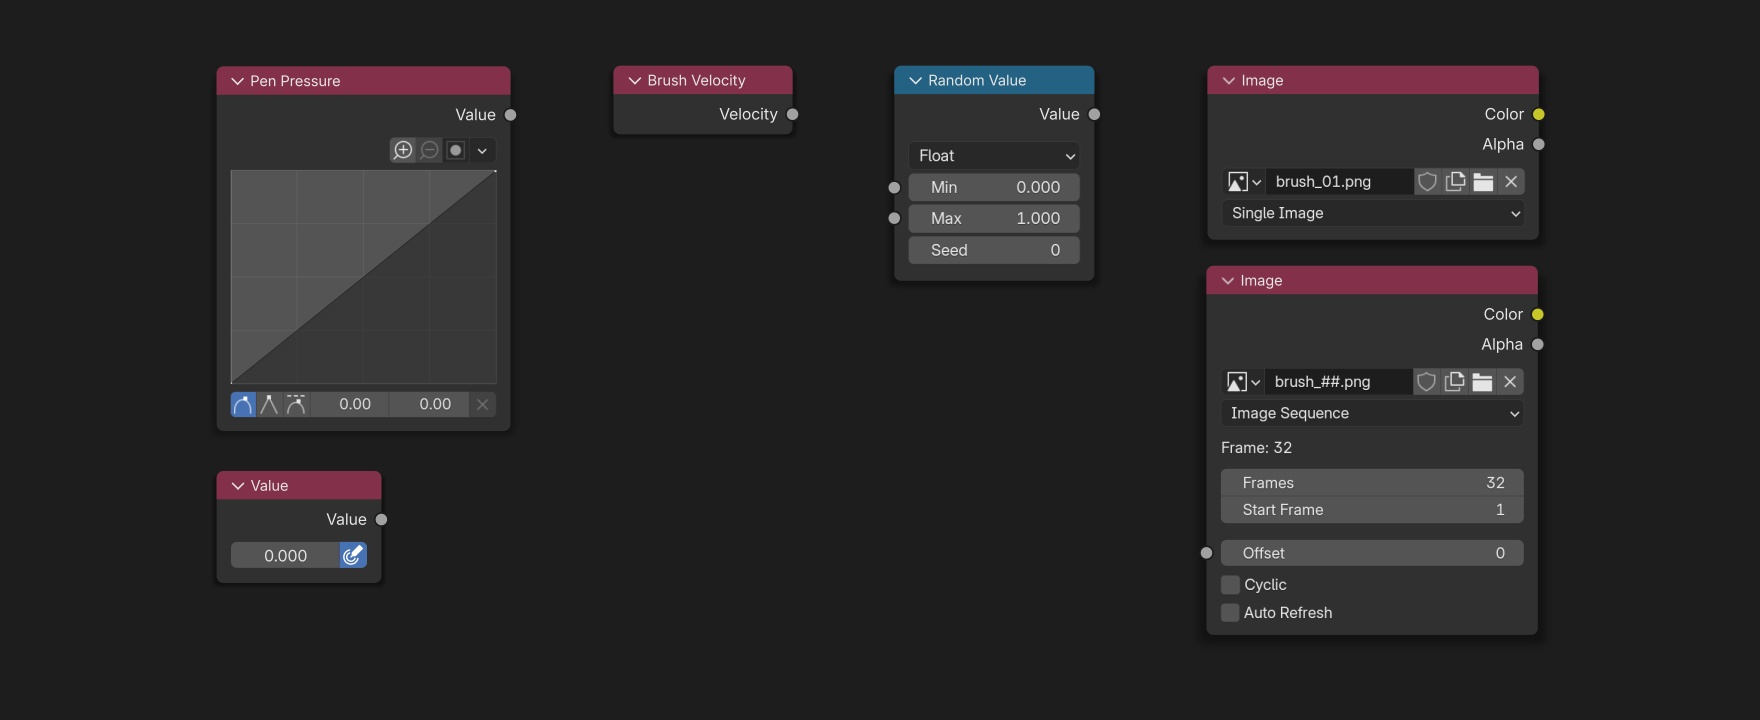Edit the Start Frame 1 field
1760x720 pixels.
tap(1372, 510)
